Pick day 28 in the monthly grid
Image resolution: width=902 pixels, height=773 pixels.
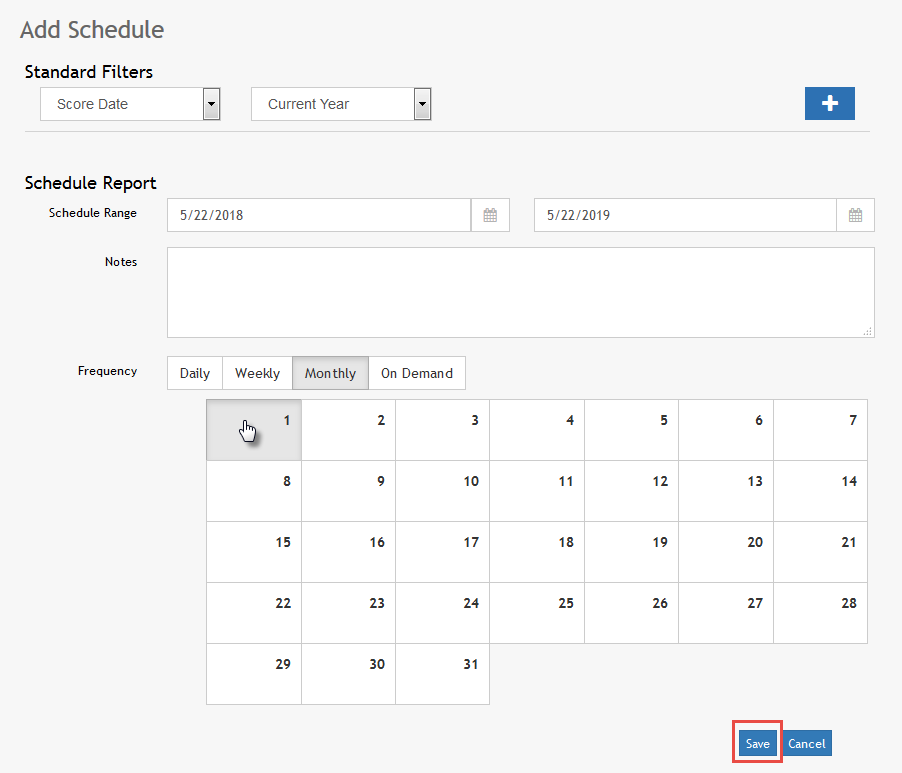tap(820, 613)
